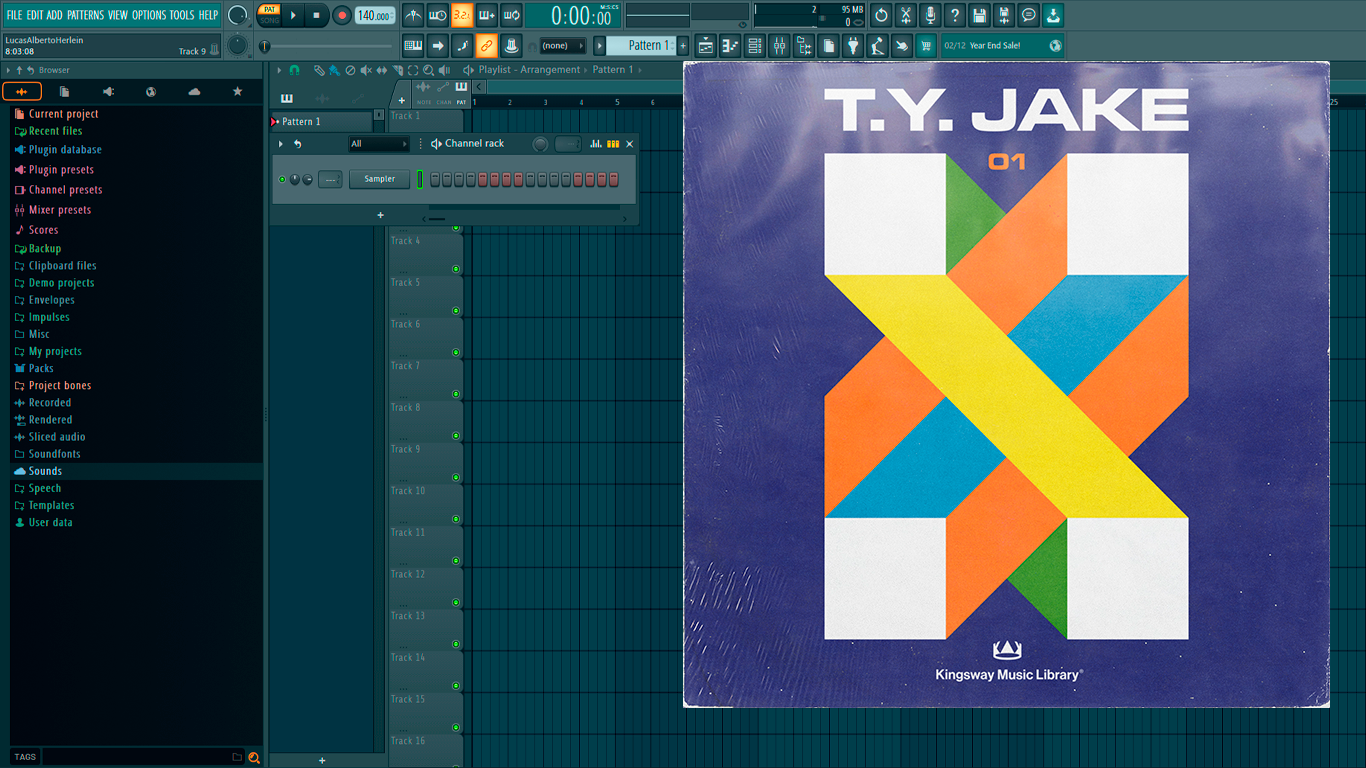Open the Piano roll view icon
Viewport: 1366px width, 768px height.
click(x=730, y=46)
